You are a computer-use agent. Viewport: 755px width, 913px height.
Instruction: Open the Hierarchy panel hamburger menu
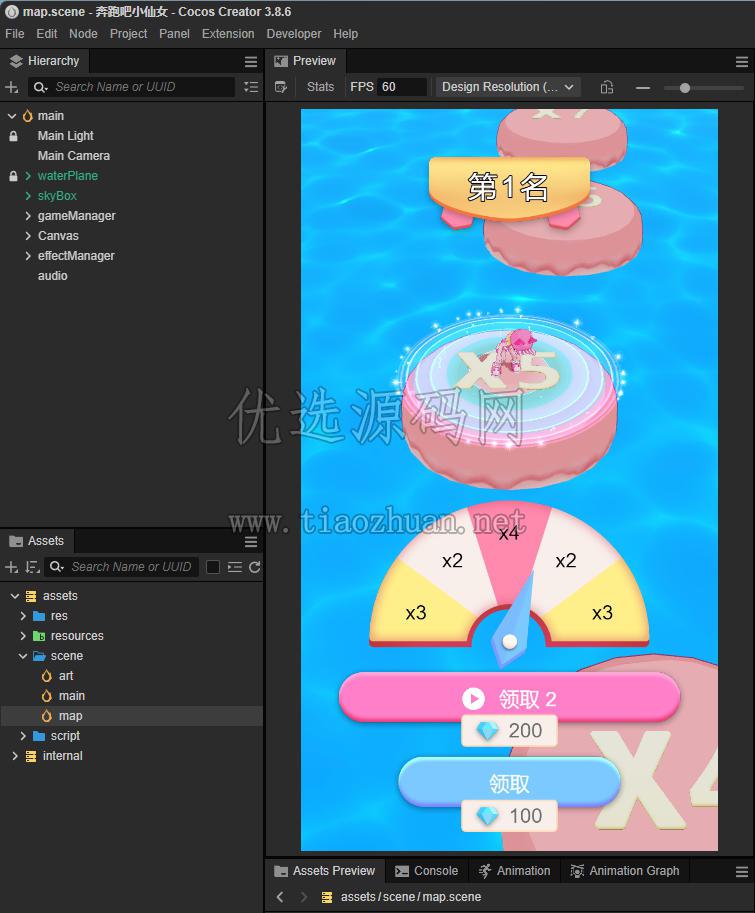click(x=251, y=62)
